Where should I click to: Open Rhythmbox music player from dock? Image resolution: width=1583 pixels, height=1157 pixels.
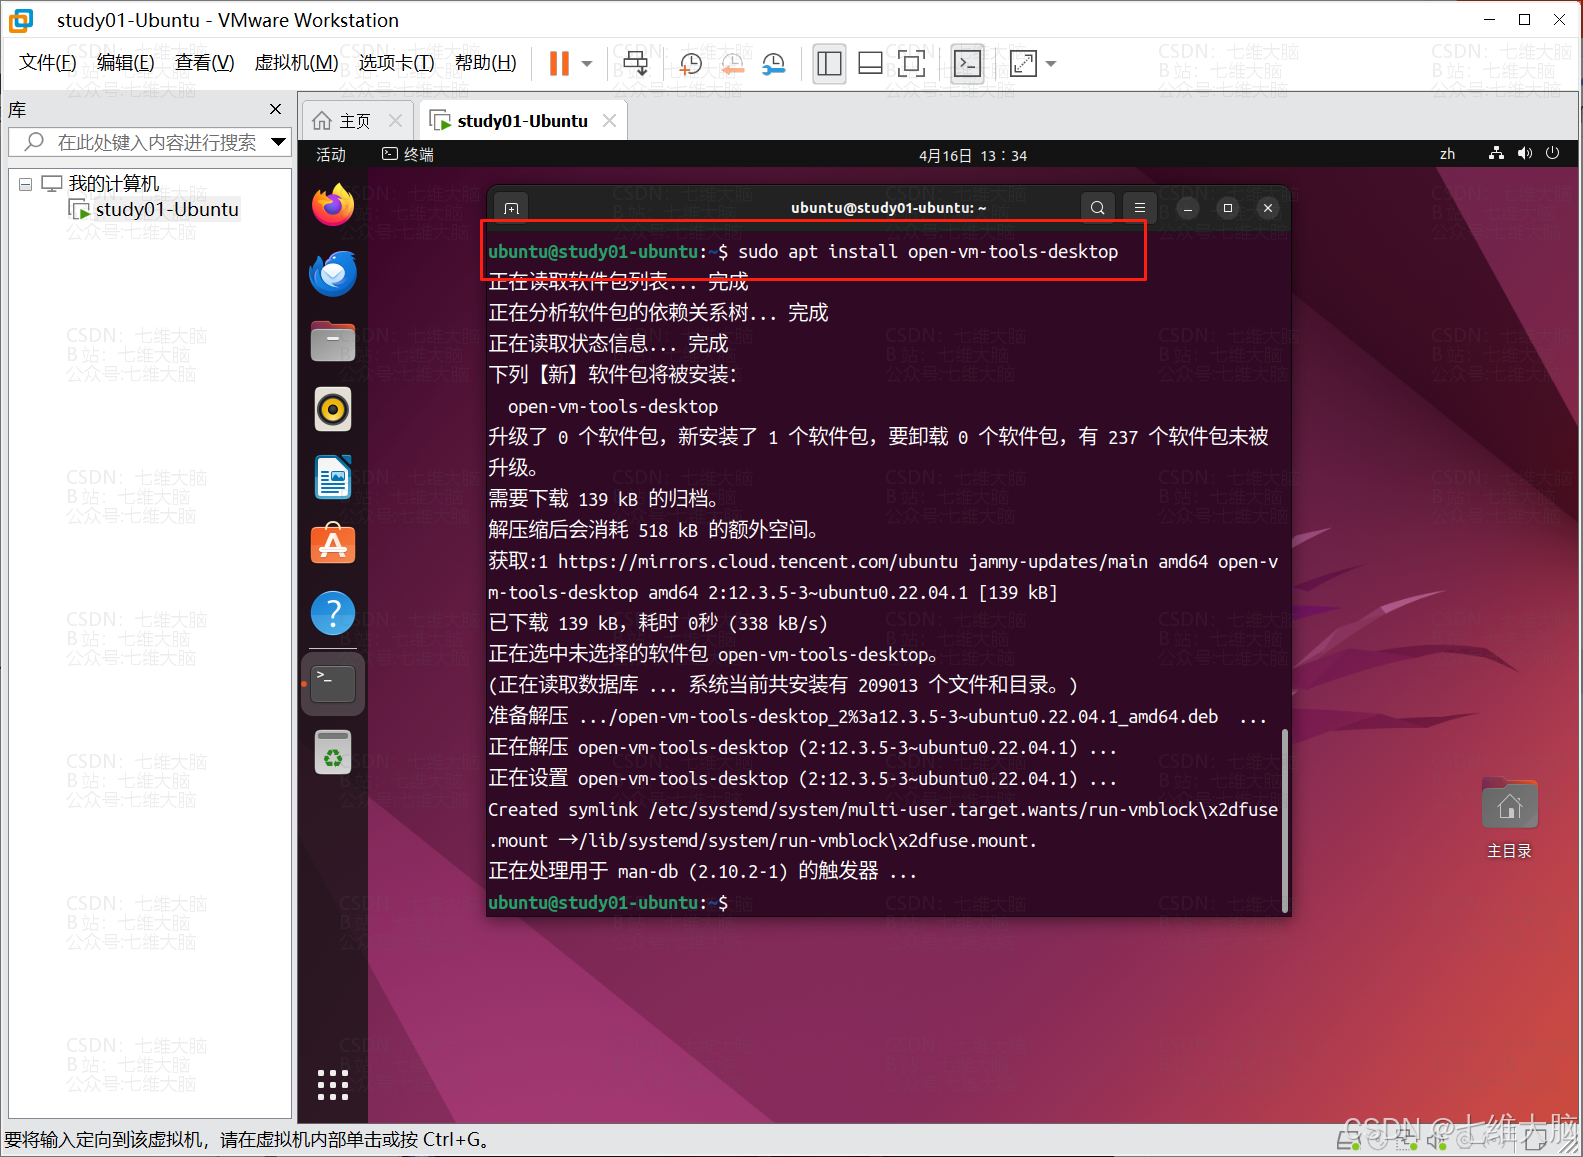pyautogui.click(x=333, y=409)
